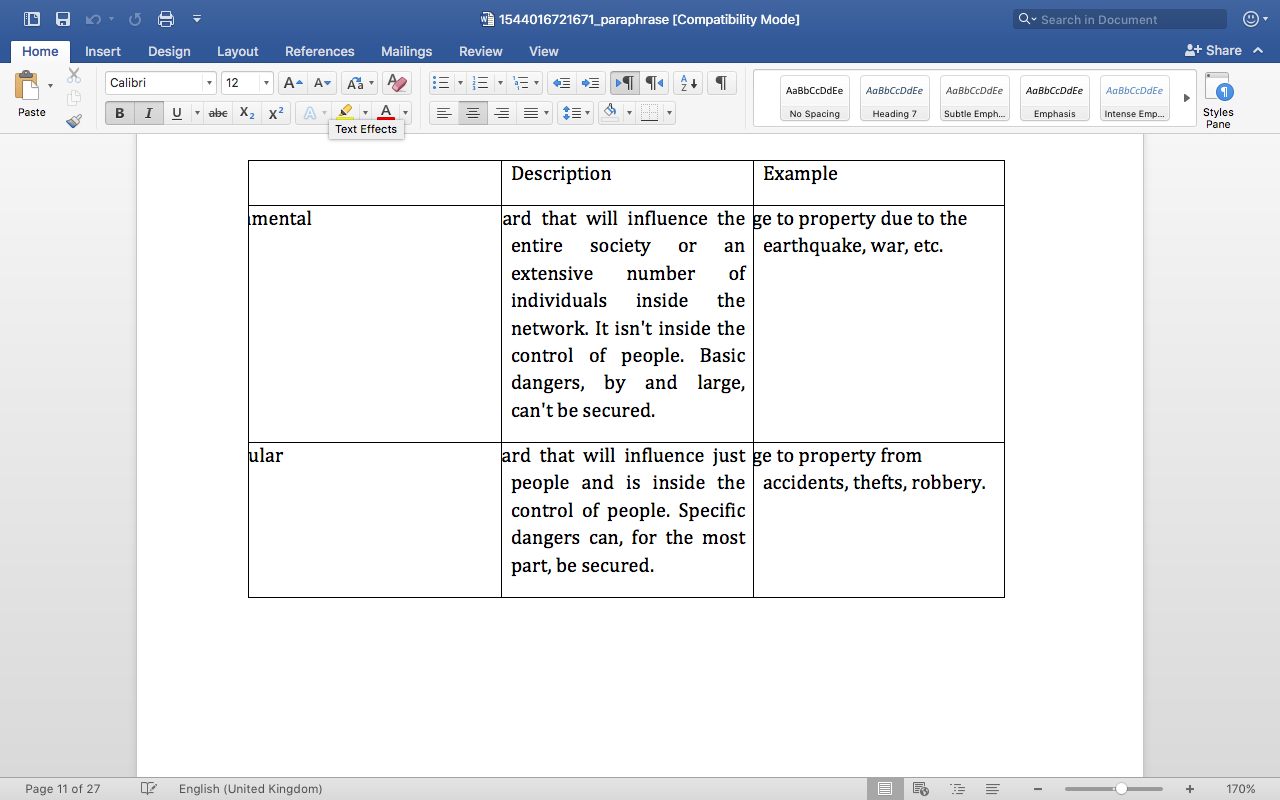The height and width of the screenshot is (800, 1280).
Task: Sort text with A-Z icon
Action: [x=687, y=83]
